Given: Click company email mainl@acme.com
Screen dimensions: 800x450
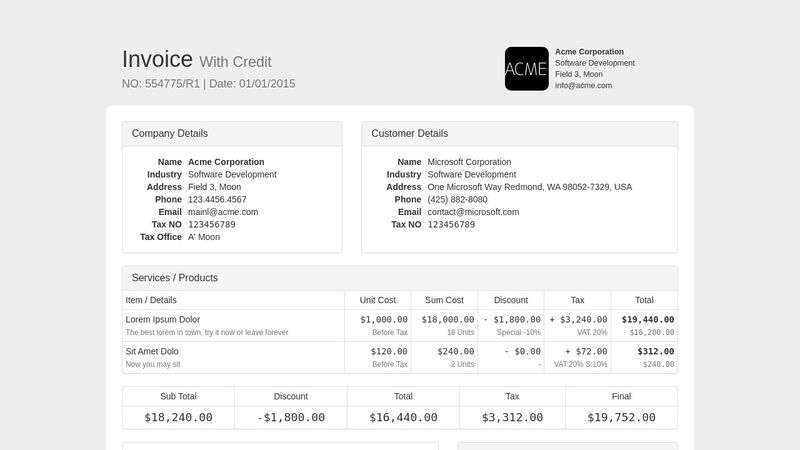Looking at the screenshot, I should tap(223, 212).
